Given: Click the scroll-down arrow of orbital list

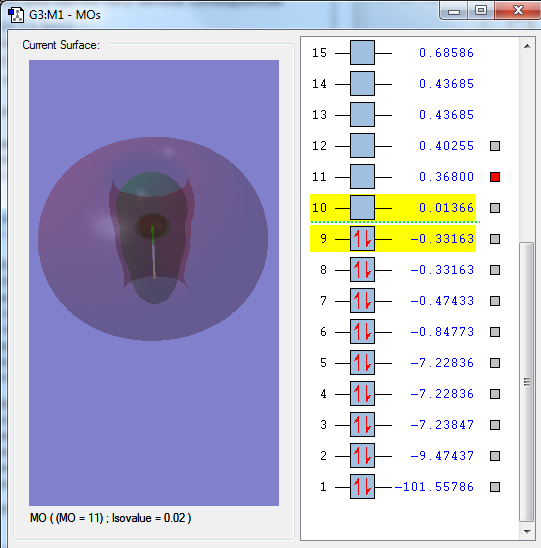Looking at the screenshot, I should tap(527, 532).
